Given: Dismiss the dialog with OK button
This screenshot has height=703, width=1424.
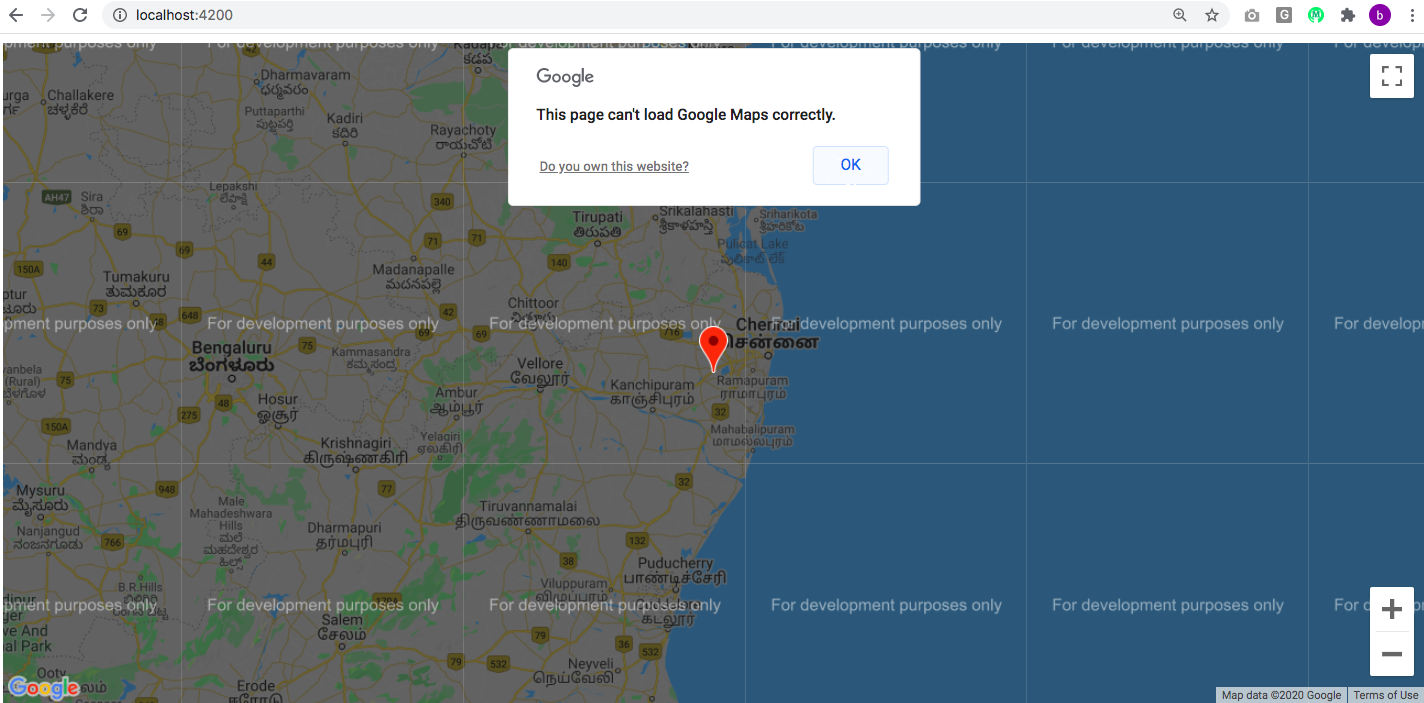Looking at the screenshot, I should [x=851, y=165].
